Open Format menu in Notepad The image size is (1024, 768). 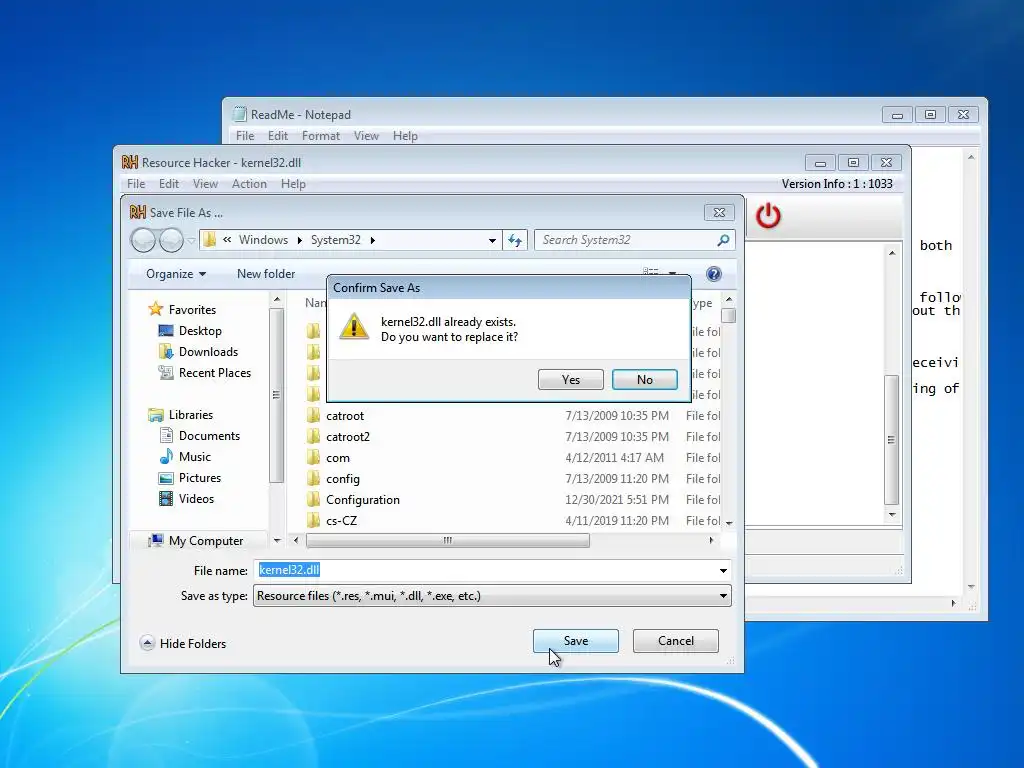[x=321, y=136]
